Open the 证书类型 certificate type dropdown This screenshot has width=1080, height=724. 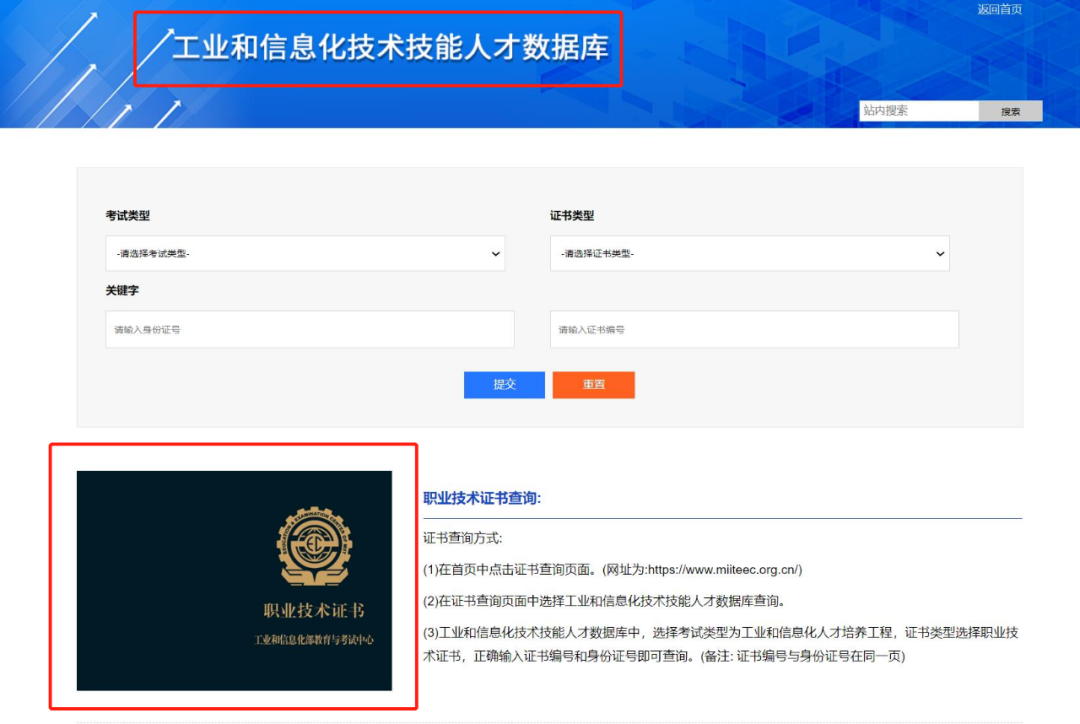point(753,253)
